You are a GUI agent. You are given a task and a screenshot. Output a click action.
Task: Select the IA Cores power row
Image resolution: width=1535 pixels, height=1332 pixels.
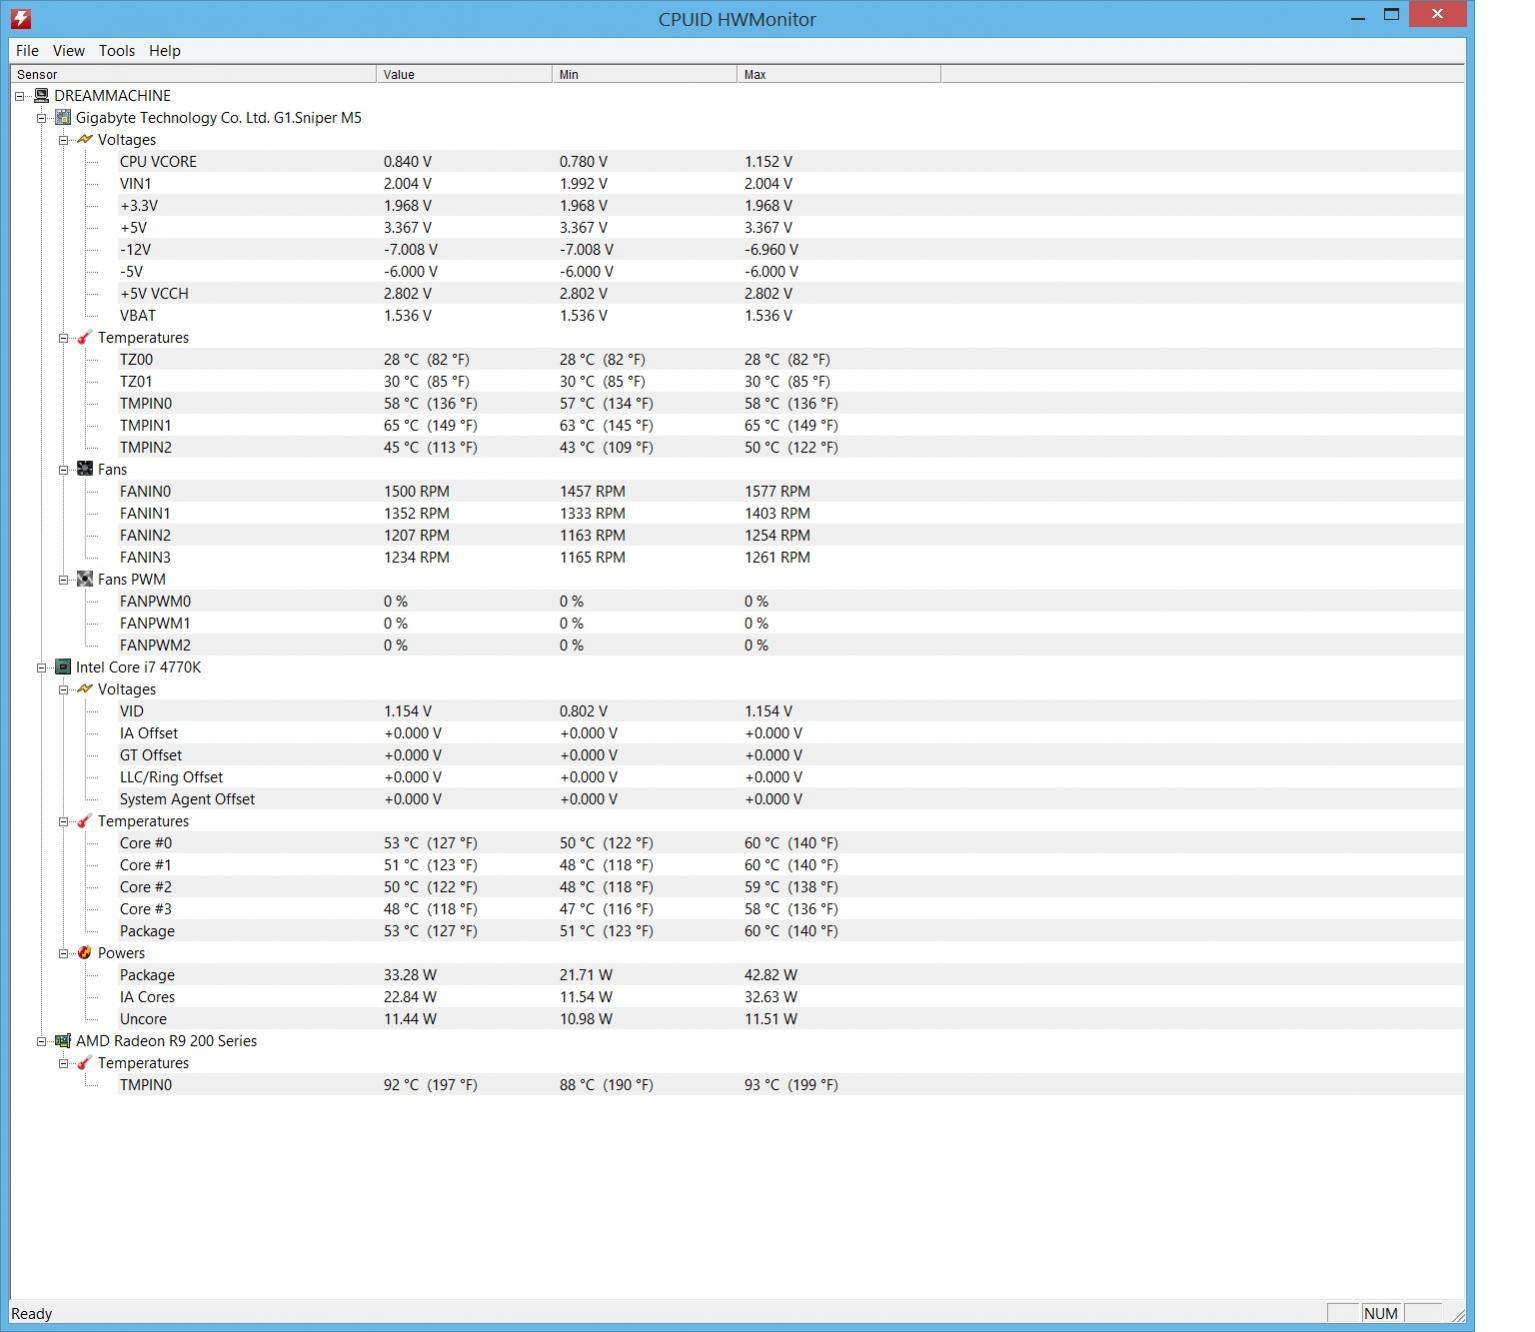pos(790,997)
